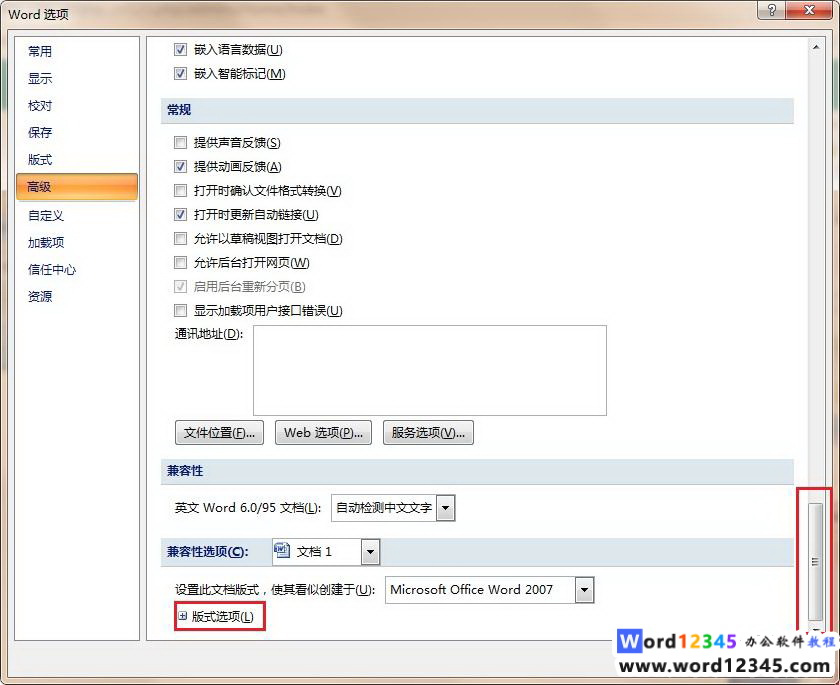Click the vertical scrollbar thumb
Screen dimensions: 840x685
(815, 561)
